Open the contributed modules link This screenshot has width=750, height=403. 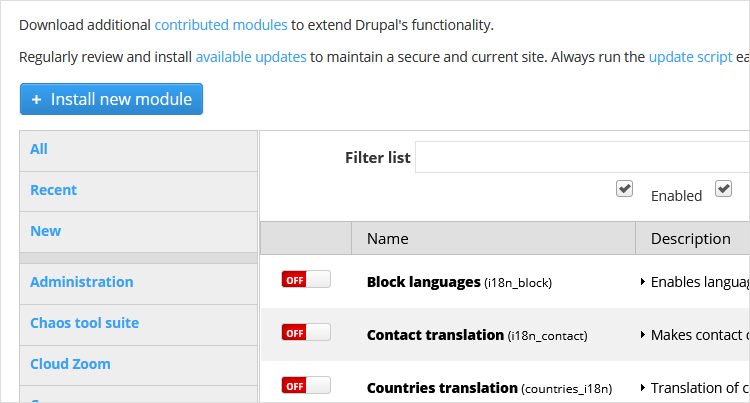[x=221, y=24]
